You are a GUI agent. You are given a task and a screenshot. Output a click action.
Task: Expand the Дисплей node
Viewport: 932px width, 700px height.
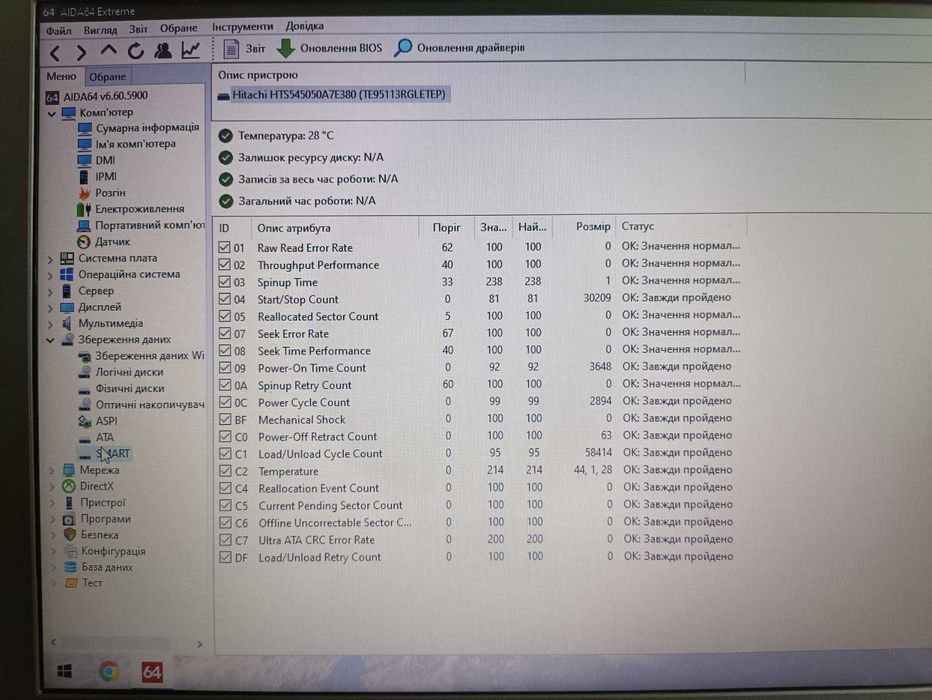click(51, 308)
